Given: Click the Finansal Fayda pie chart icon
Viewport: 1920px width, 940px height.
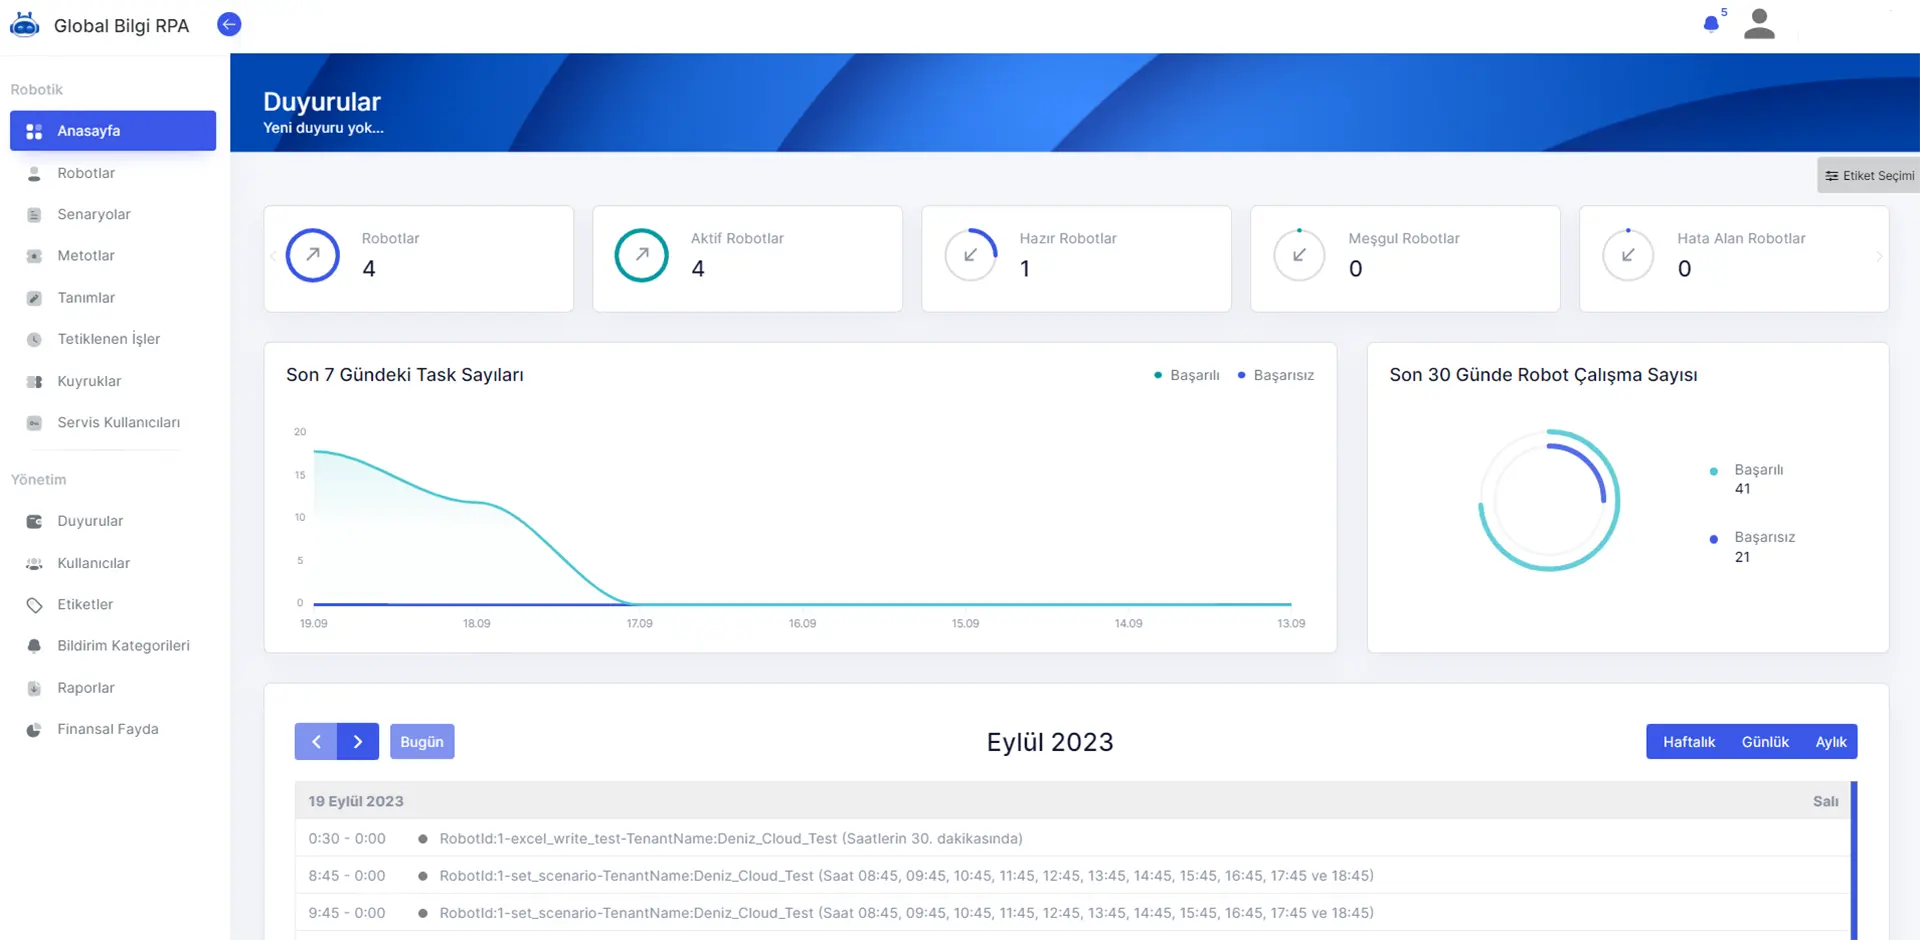Looking at the screenshot, I should pyautogui.click(x=34, y=730).
